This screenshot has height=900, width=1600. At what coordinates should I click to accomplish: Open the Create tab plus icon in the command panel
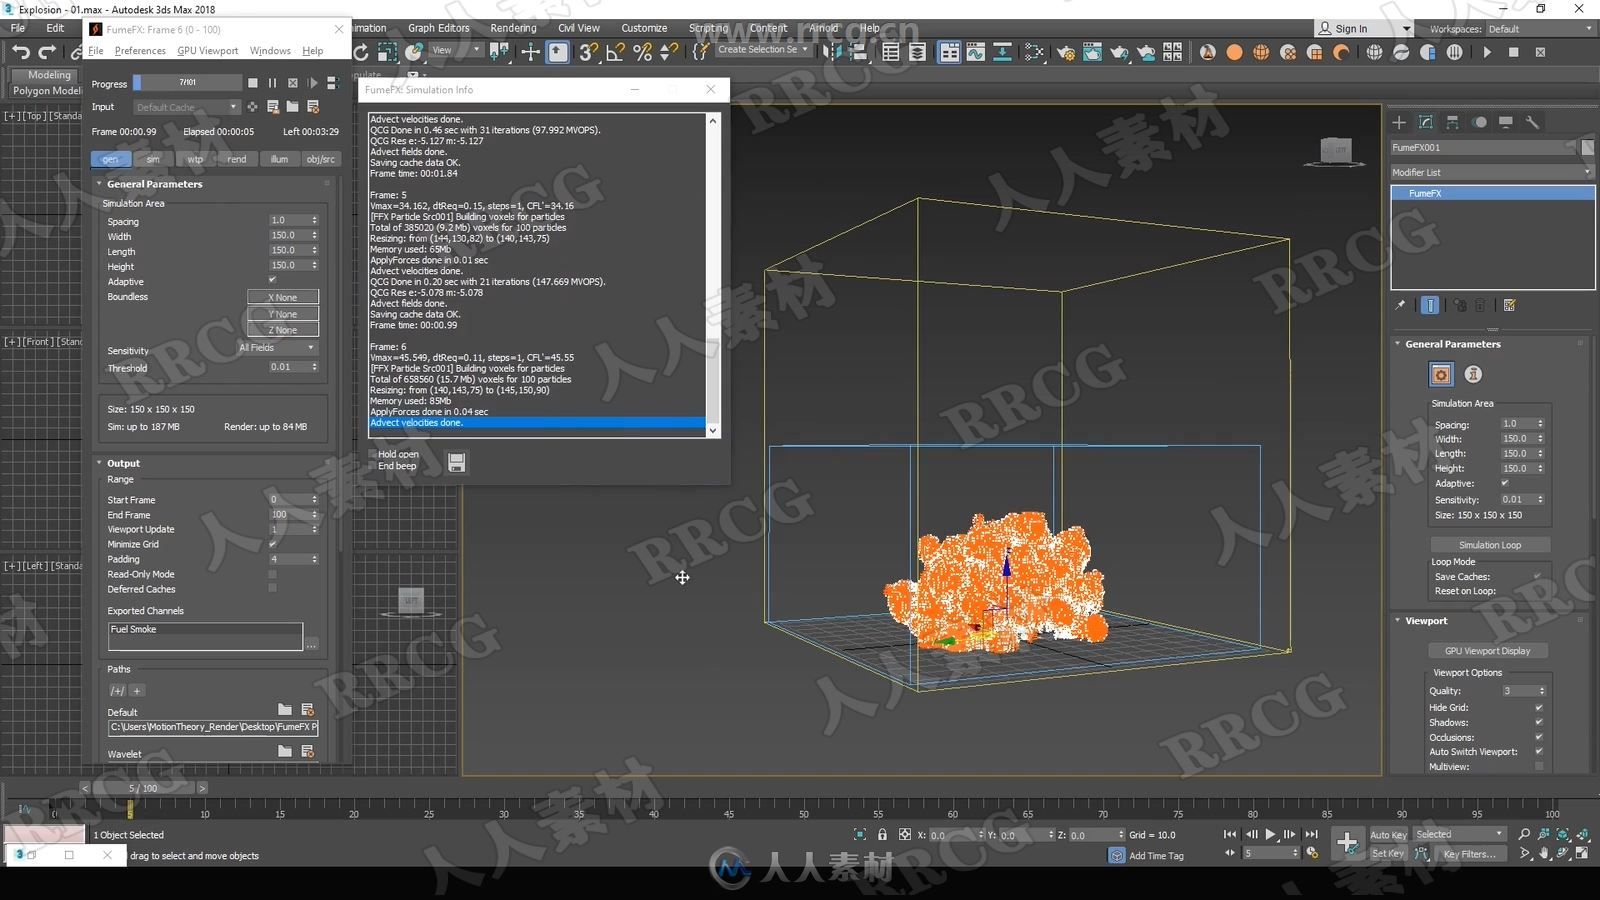(1399, 122)
